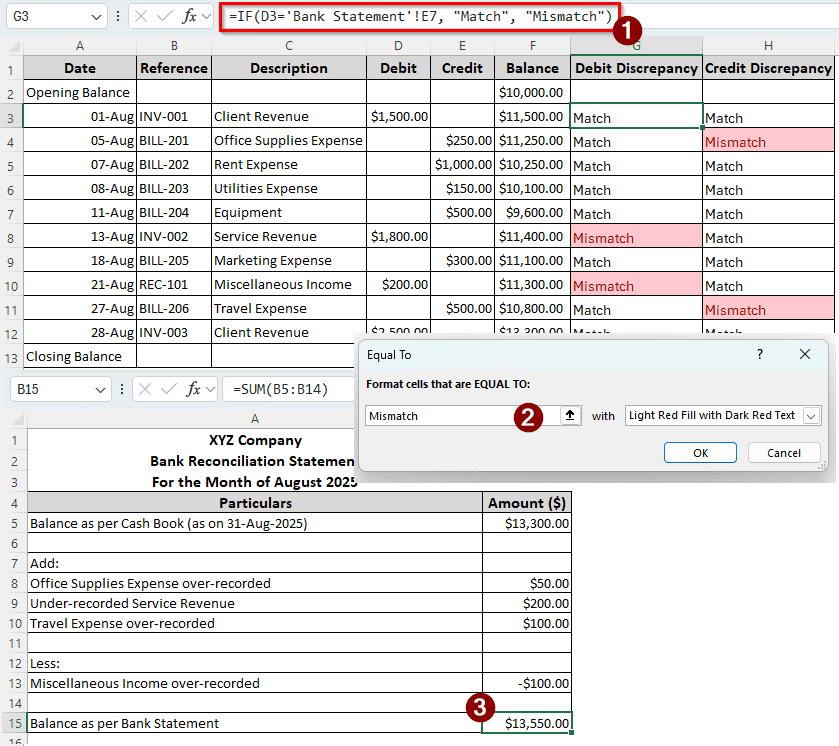839x746 pixels.
Task: Click the Mismatch value input field
Action: click(x=440, y=415)
